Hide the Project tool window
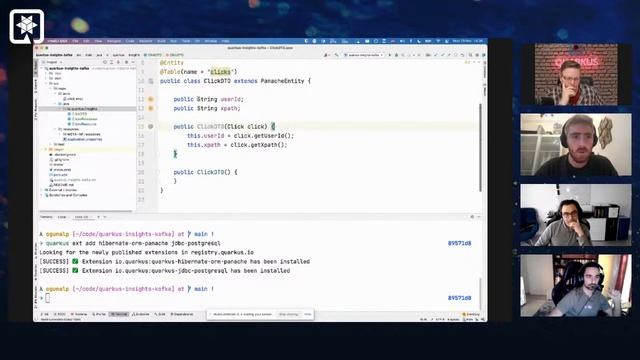Screen dimensions: 640x360 tap(133, 62)
